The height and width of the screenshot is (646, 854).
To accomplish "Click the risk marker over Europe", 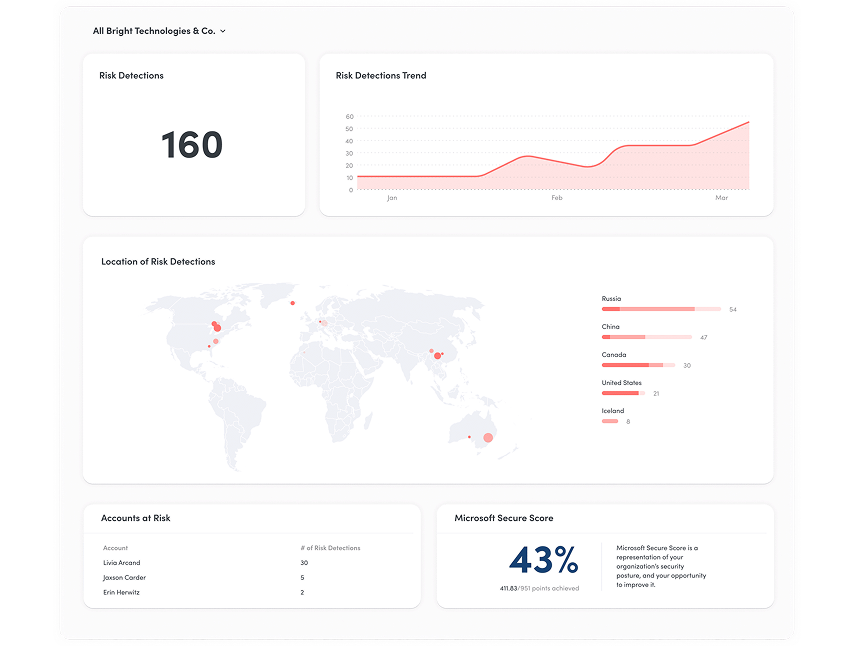I will pos(322,322).
